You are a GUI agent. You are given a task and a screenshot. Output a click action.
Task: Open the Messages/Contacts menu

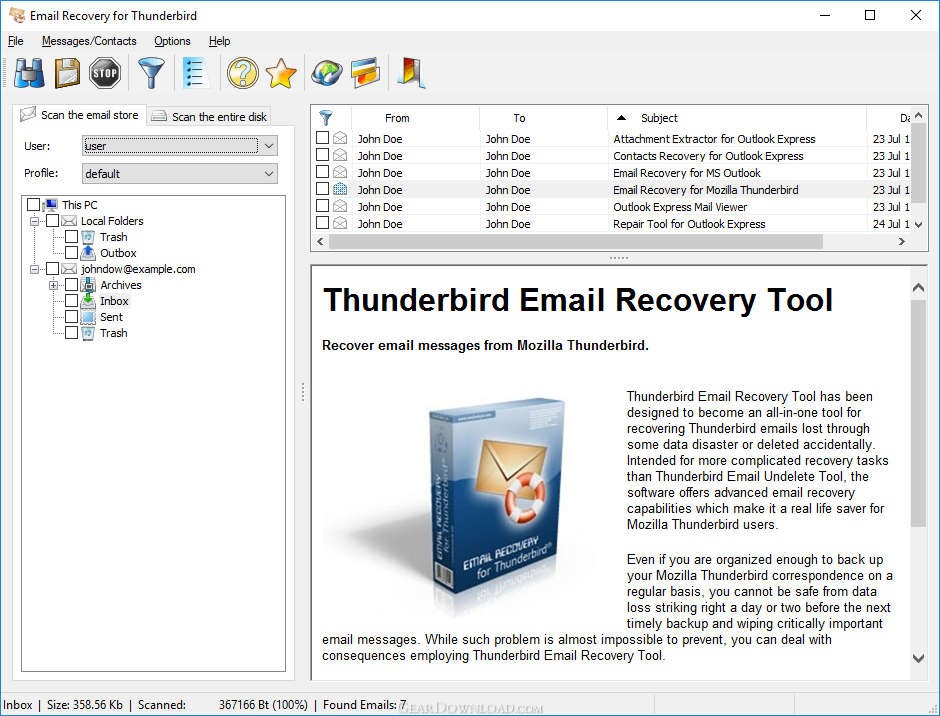89,41
